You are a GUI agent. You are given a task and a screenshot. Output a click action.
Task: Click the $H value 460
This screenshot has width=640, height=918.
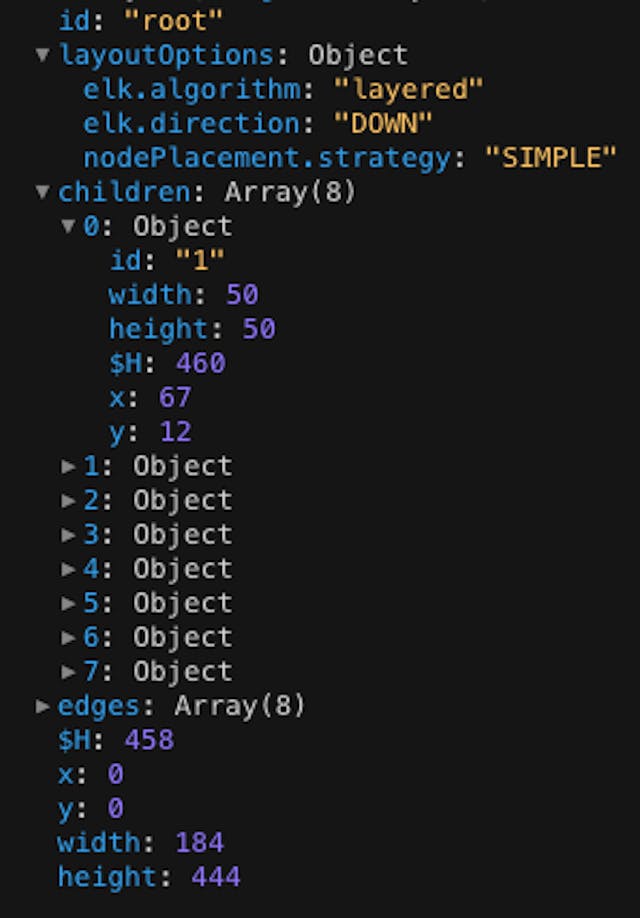pos(201,363)
